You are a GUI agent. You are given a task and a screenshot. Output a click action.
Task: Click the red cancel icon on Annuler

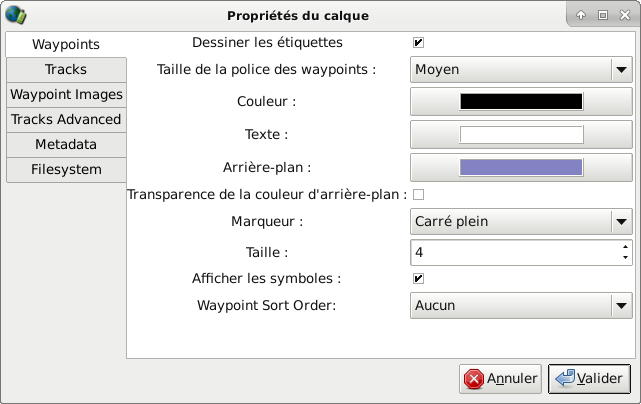(x=473, y=379)
